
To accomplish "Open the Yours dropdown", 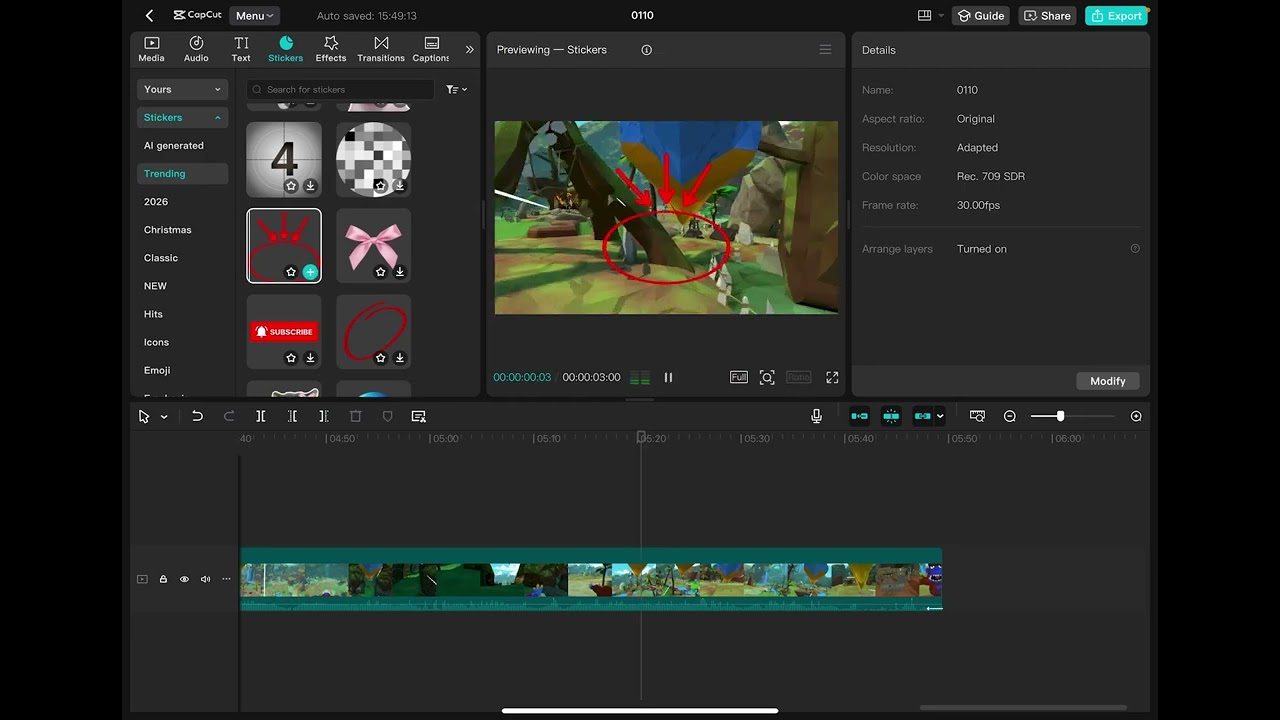I will tap(182, 89).
